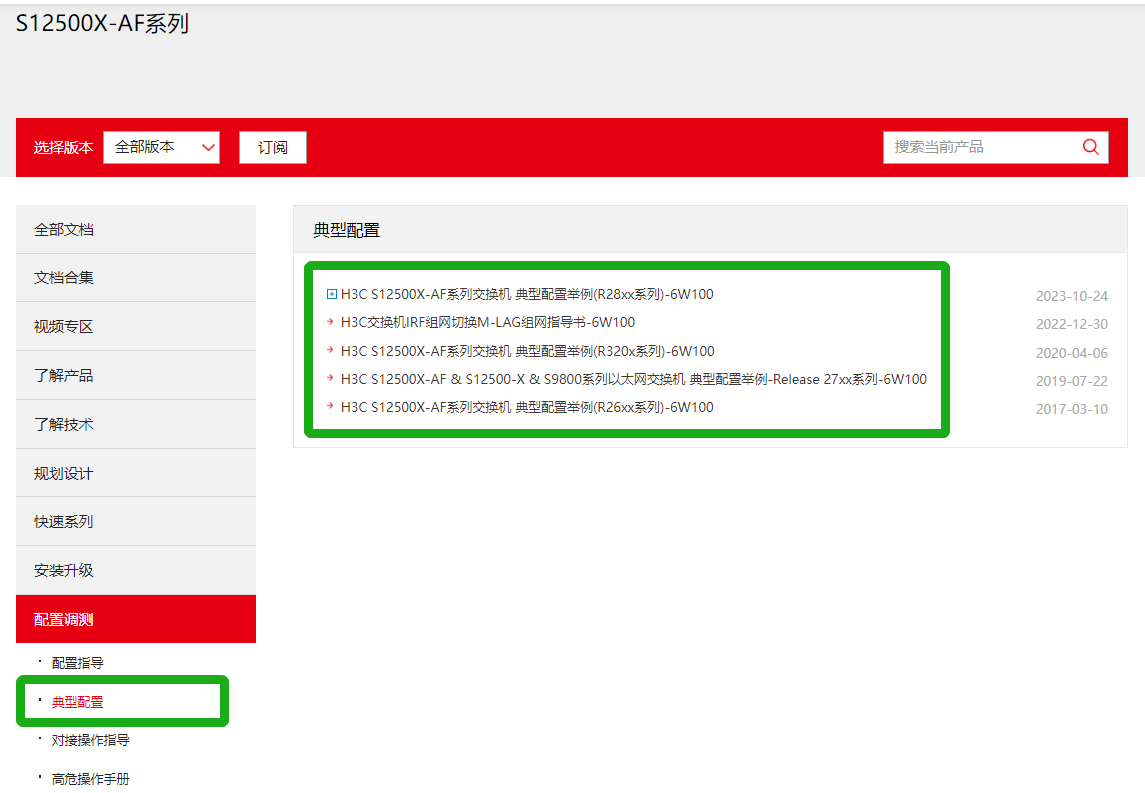The width and height of the screenshot is (1145, 793).
Task: Click the date 2022-12-30
Action: pos(1071,324)
